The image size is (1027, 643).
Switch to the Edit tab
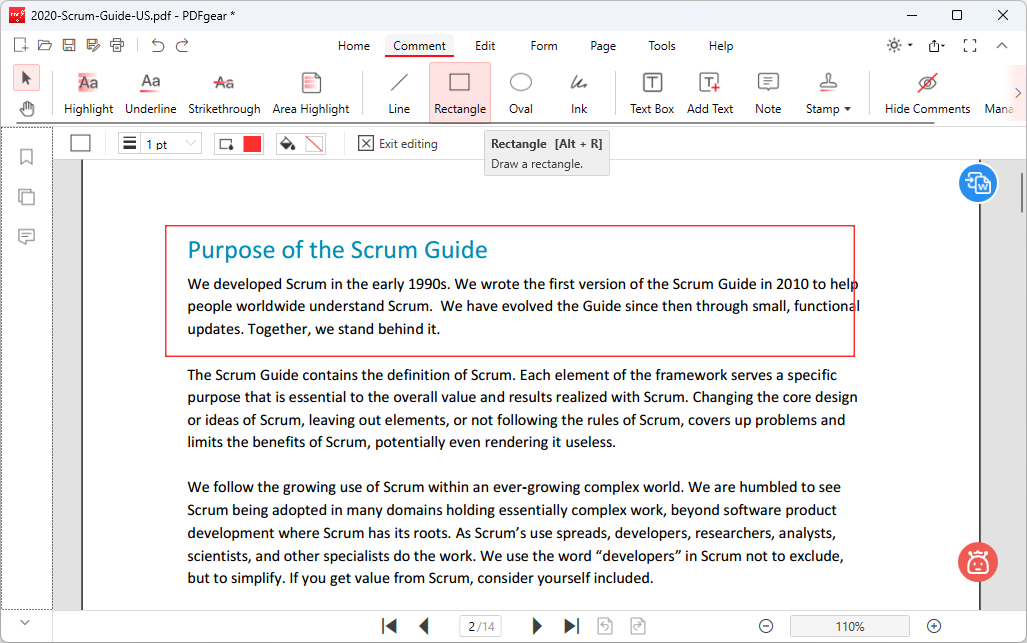(x=485, y=46)
